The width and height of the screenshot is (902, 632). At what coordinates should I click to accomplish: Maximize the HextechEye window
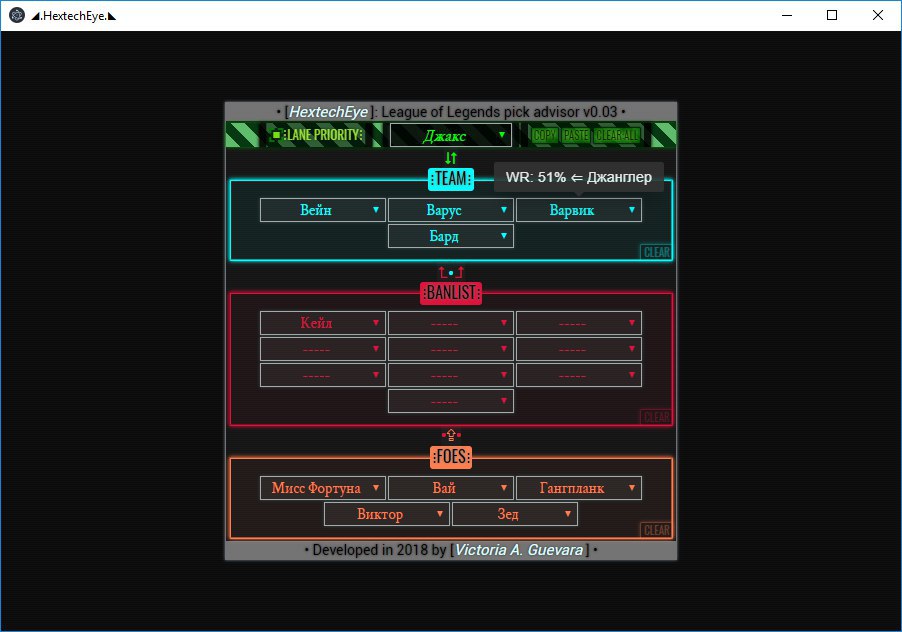(x=832, y=16)
